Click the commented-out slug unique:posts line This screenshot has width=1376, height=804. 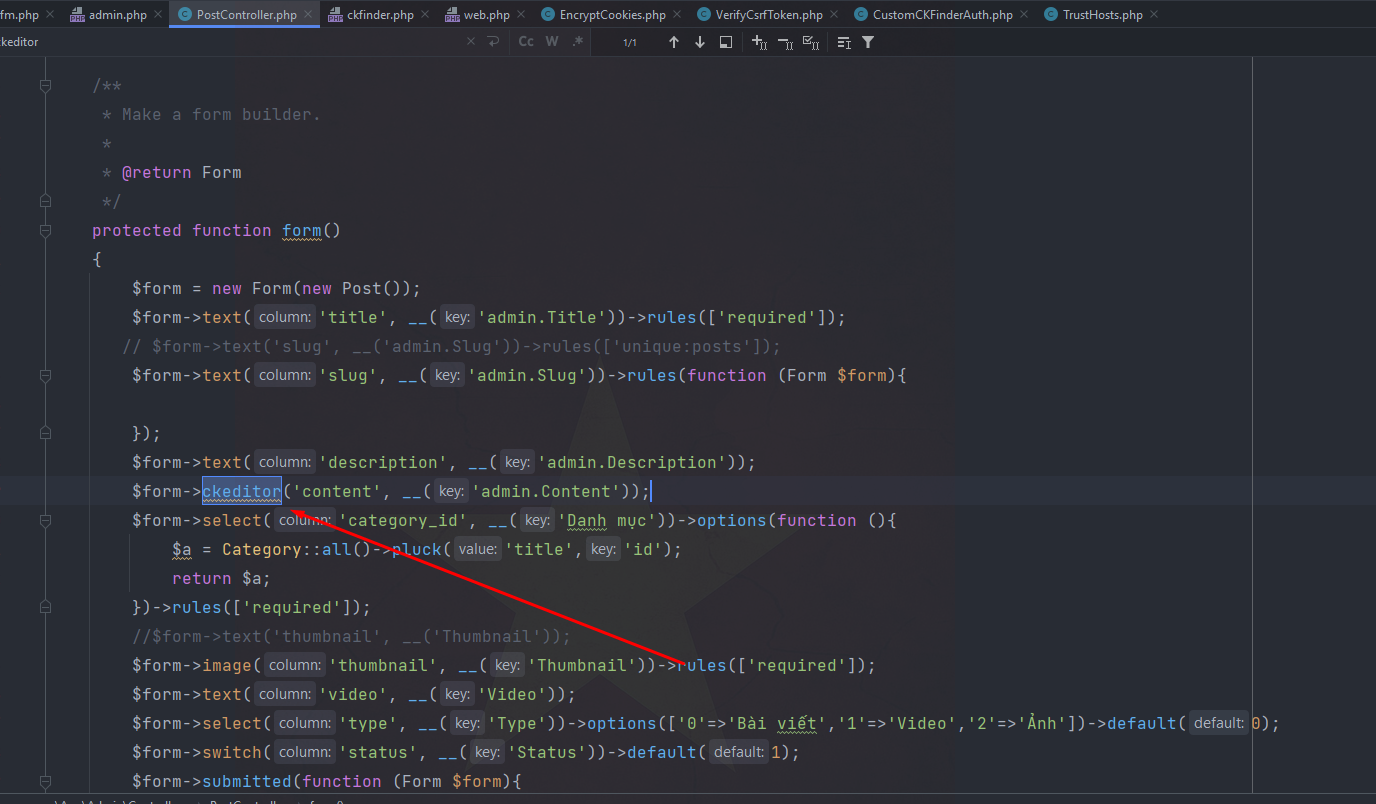tap(451, 346)
